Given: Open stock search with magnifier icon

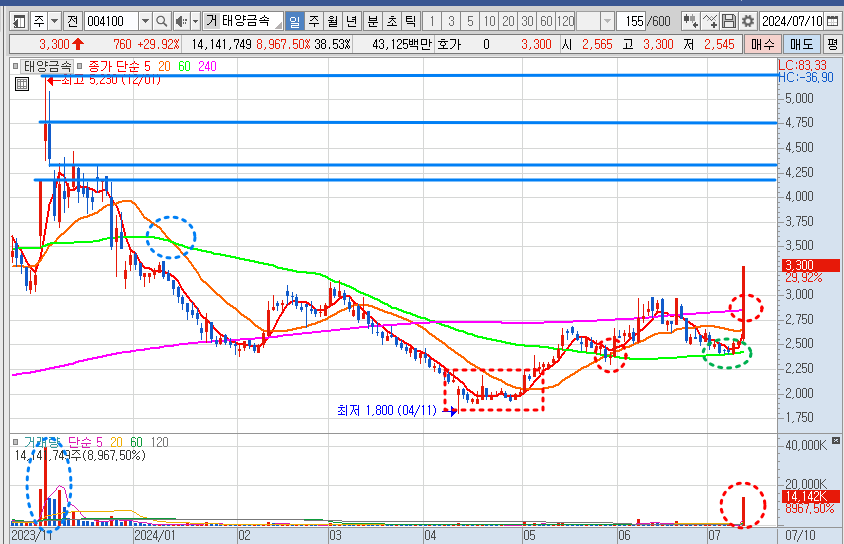Looking at the screenshot, I should pyautogui.click(x=161, y=22).
